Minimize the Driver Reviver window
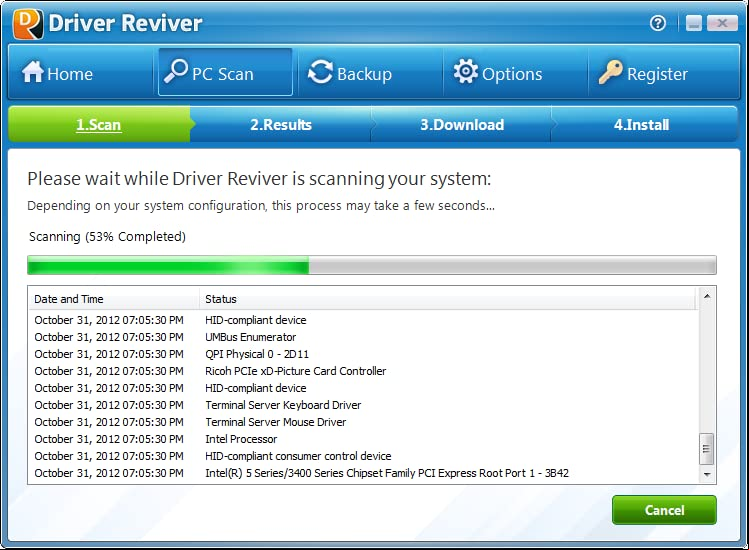Screen dimensions: 749x550 pyautogui.click(x=694, y=23)
